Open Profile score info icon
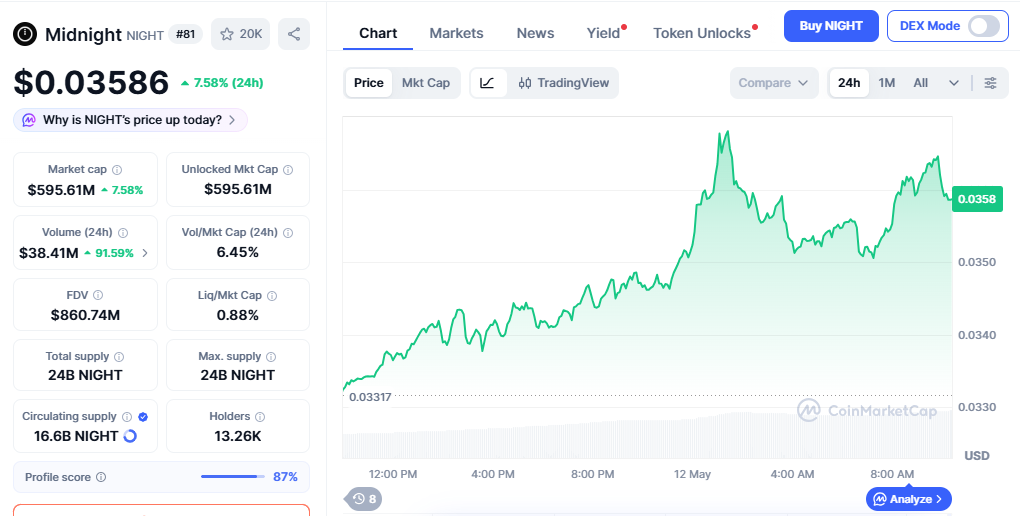The width and height of the screenshot is (1020, 516). point(101,477)
